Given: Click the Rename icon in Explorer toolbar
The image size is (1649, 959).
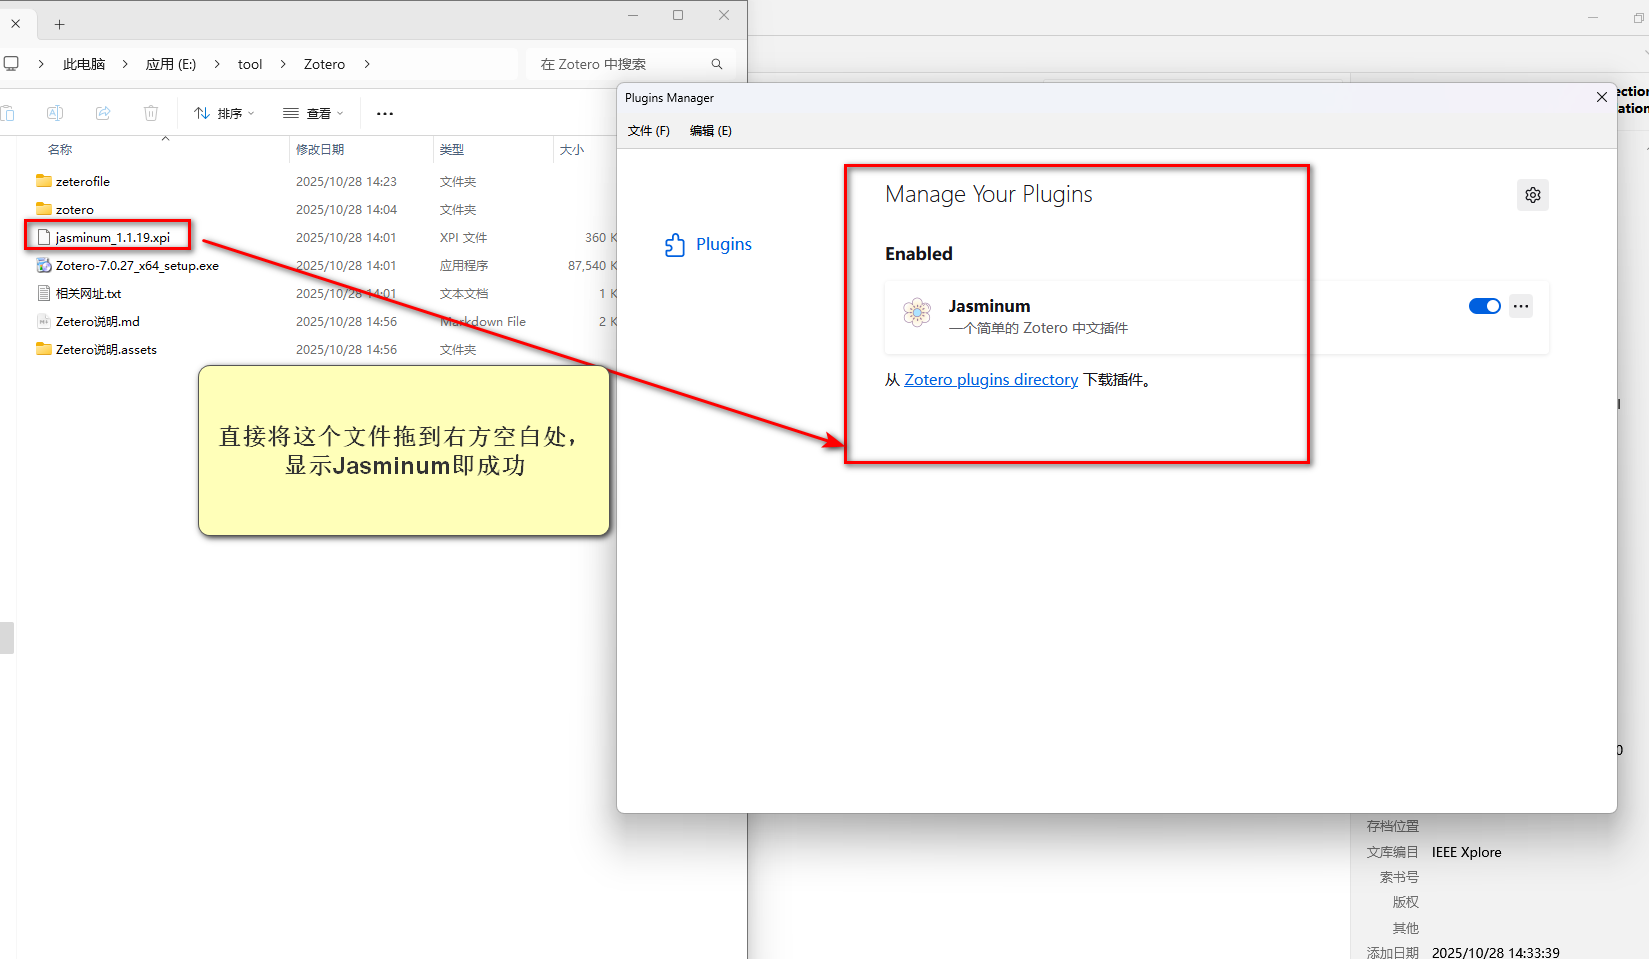Looking at the screenshot, I should [55, 113].
